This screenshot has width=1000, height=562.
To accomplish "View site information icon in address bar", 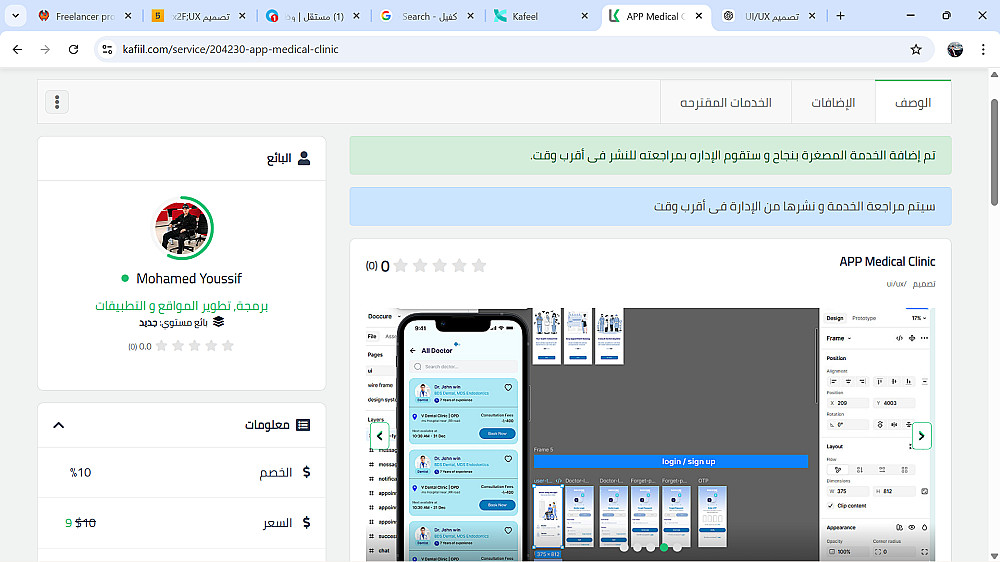I will point(107,49).
